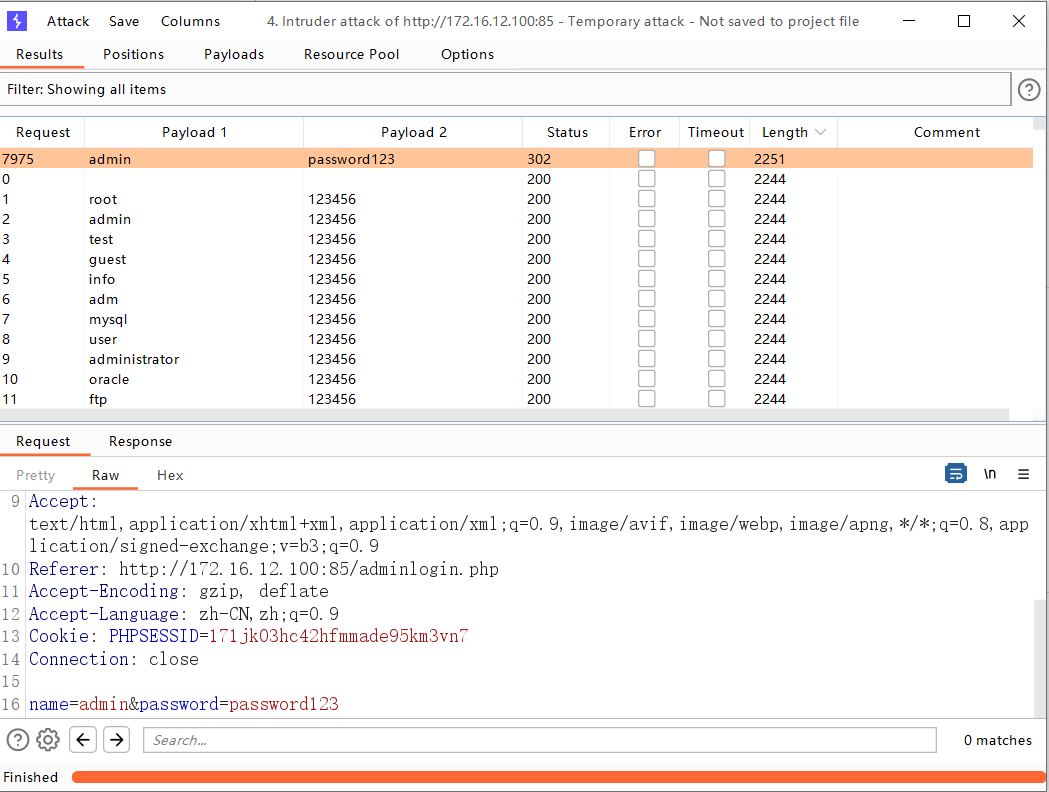Click the Burp Intruder lightning bolt icon
The width and height of the screenshot is (1049, 792).
click(x=17, y=21)
